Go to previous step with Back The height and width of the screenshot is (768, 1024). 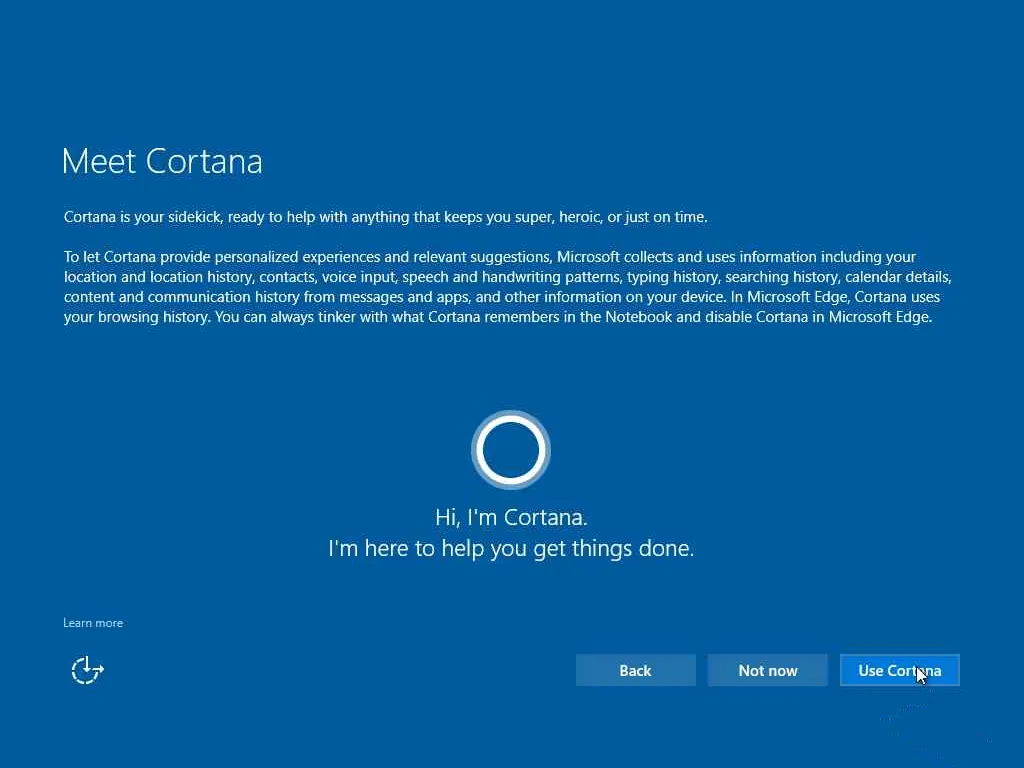point(635,670)
